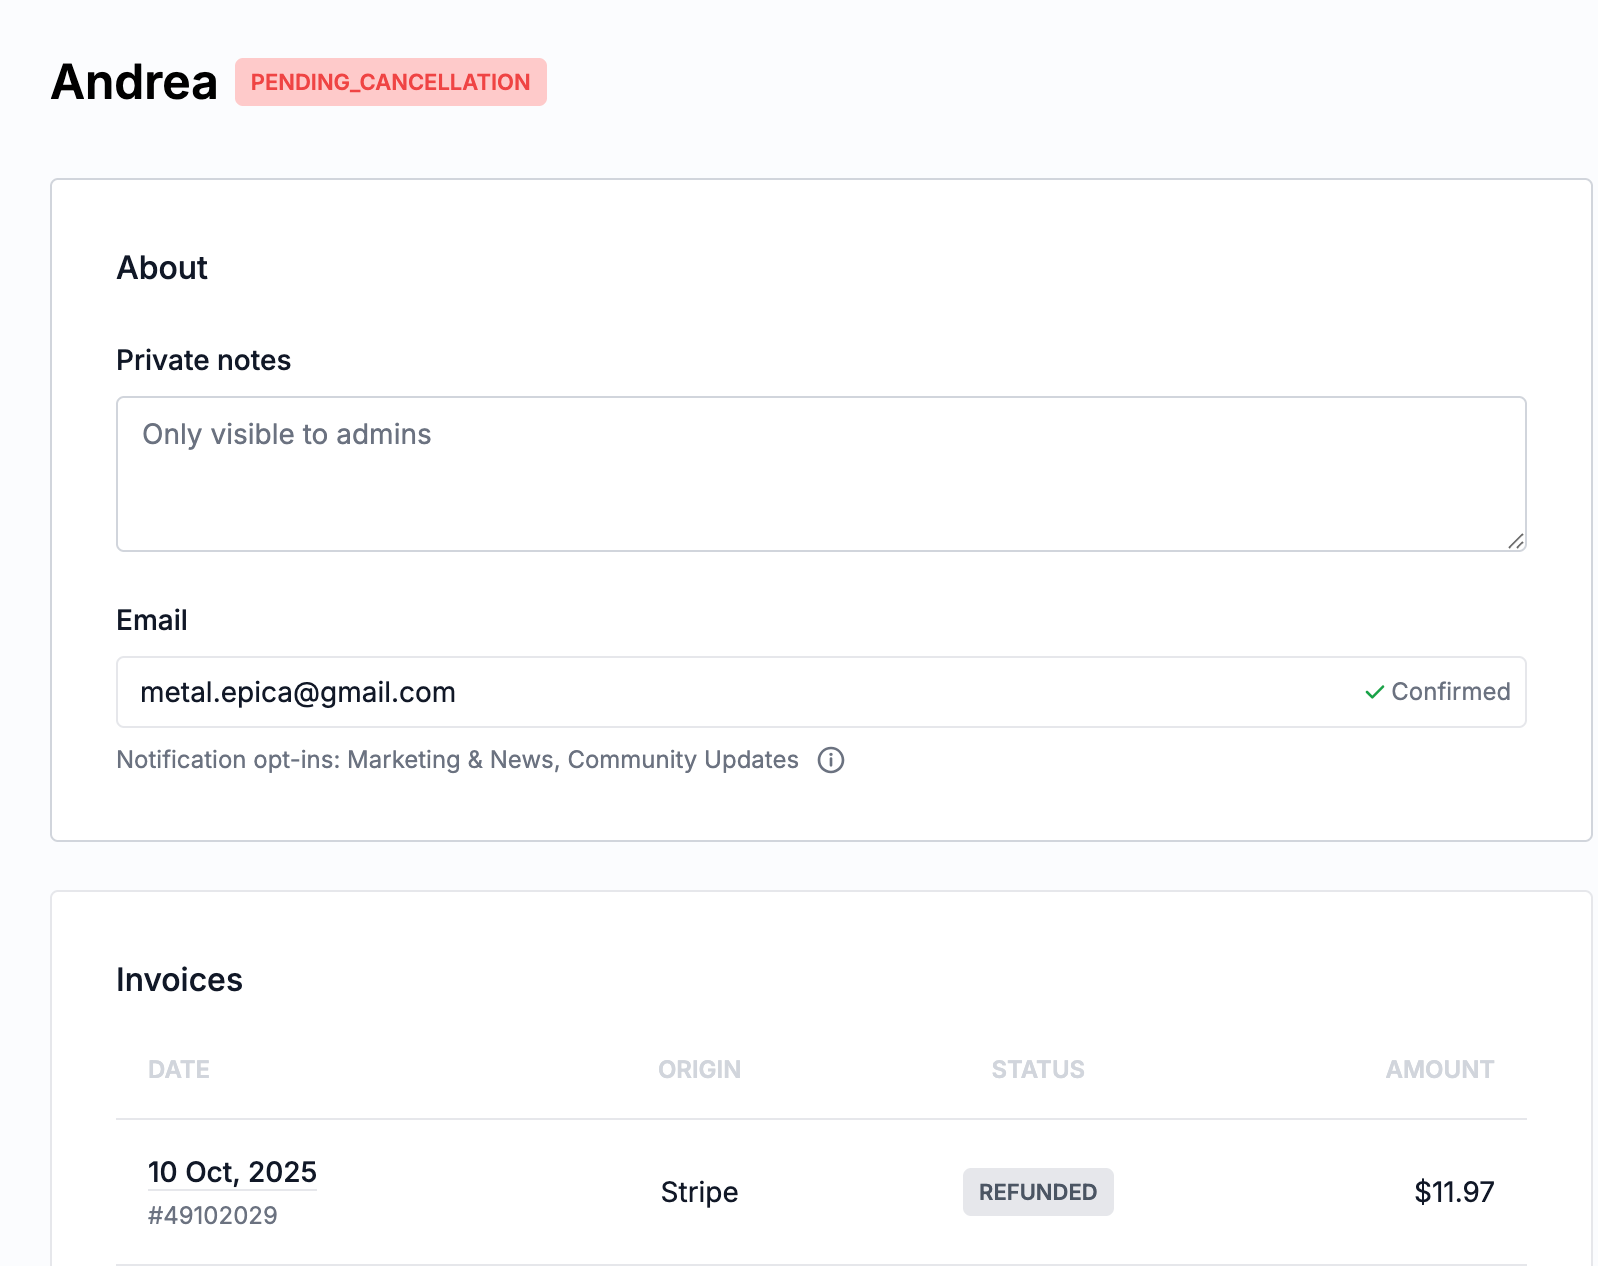
Task: Click the Notification opt-ins text
Action: 457,760
